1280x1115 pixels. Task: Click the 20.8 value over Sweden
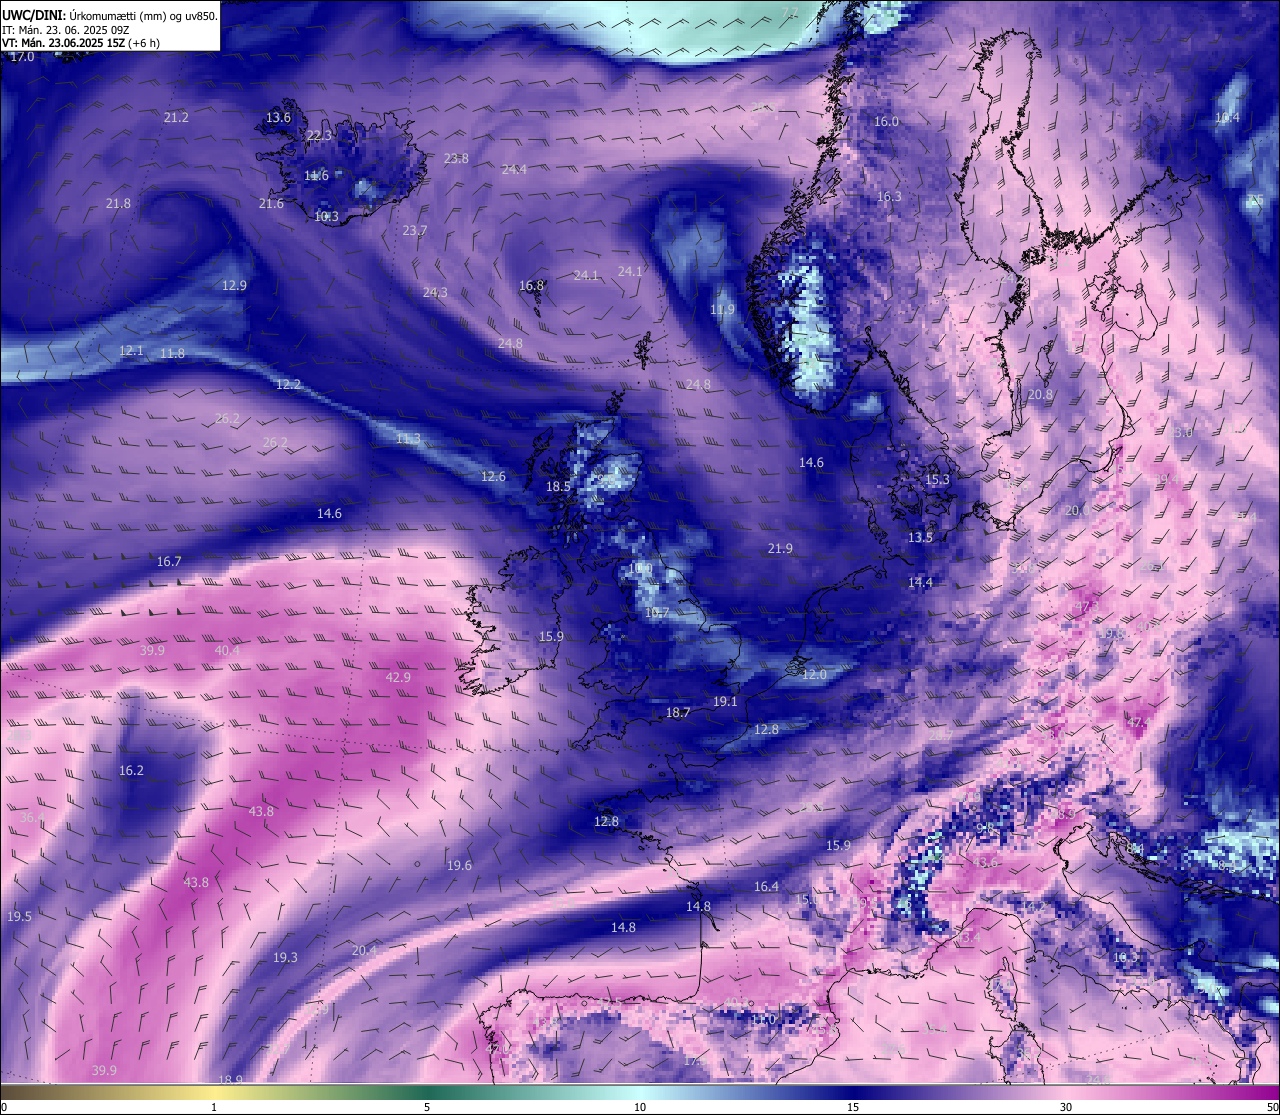1040,394
